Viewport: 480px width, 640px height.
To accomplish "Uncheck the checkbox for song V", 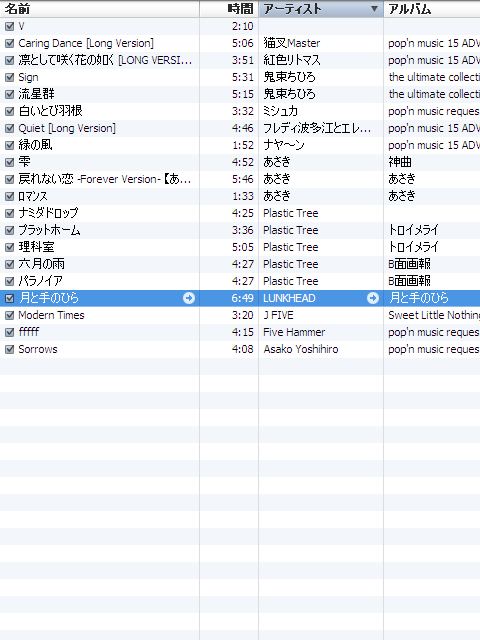I will [9, 27].
